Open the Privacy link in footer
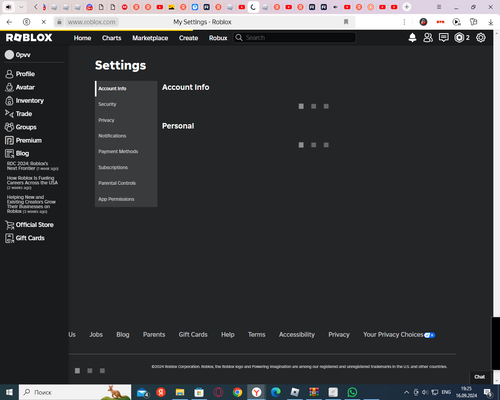 [339, 335]
